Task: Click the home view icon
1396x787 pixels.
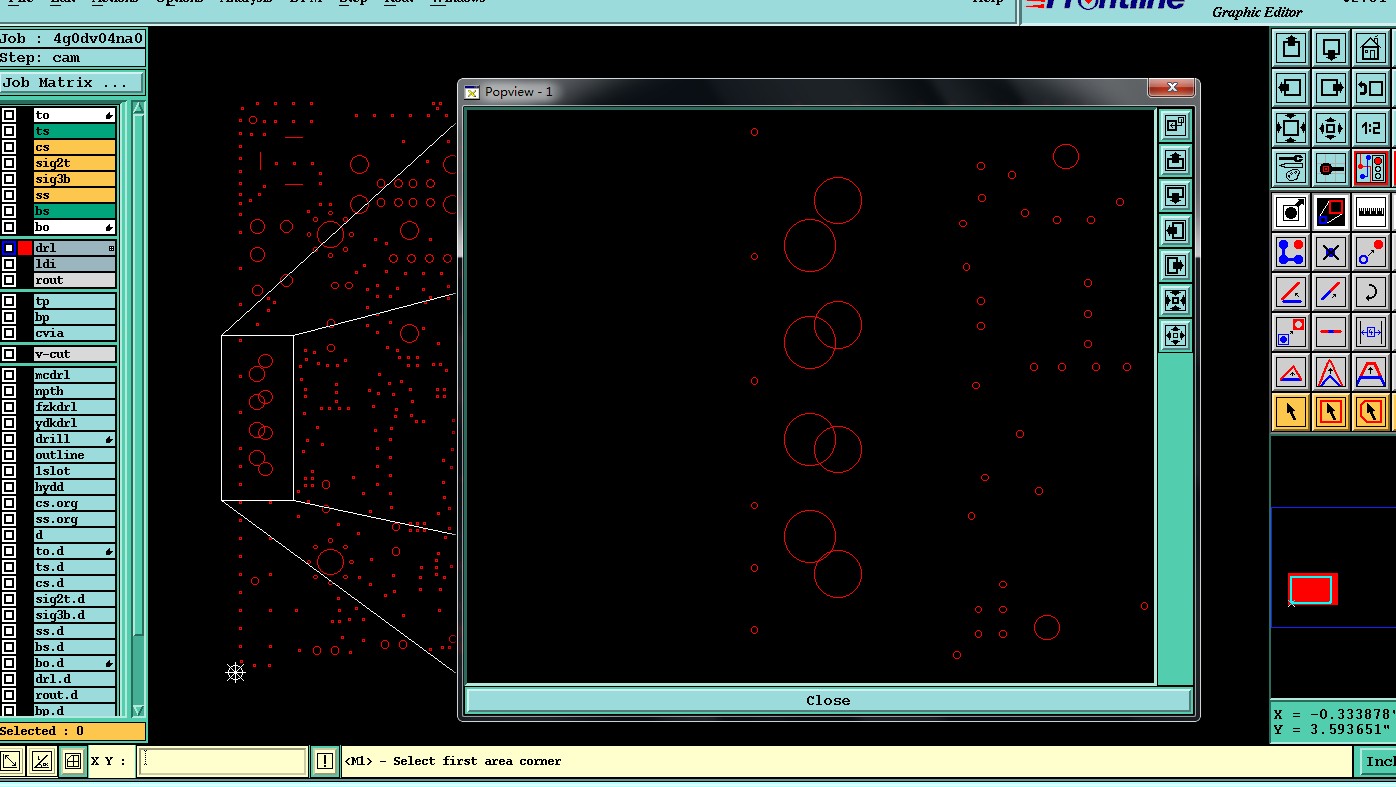Action: point(1371,48)
